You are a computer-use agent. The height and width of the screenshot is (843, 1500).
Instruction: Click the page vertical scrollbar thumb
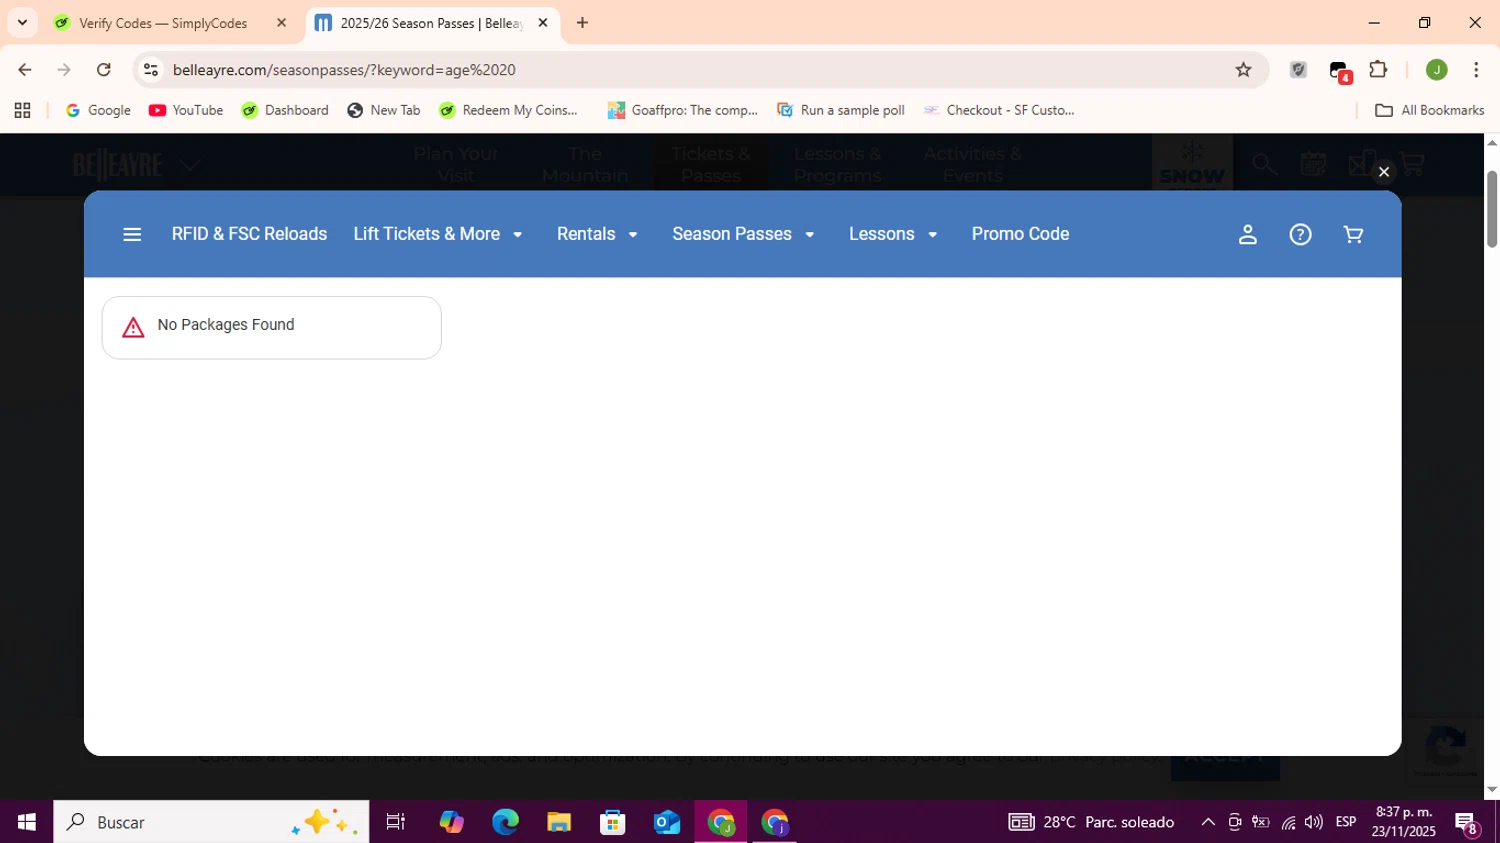coord(1491,209)
